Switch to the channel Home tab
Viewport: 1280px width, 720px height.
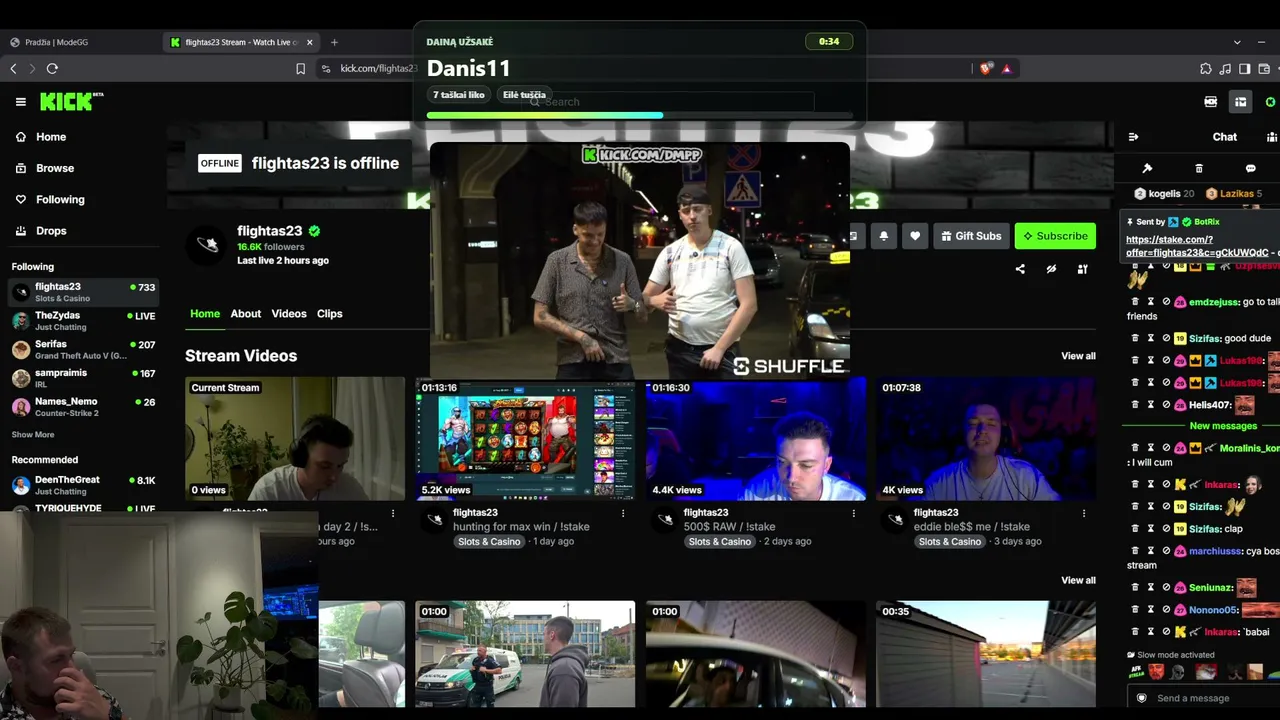205,314
